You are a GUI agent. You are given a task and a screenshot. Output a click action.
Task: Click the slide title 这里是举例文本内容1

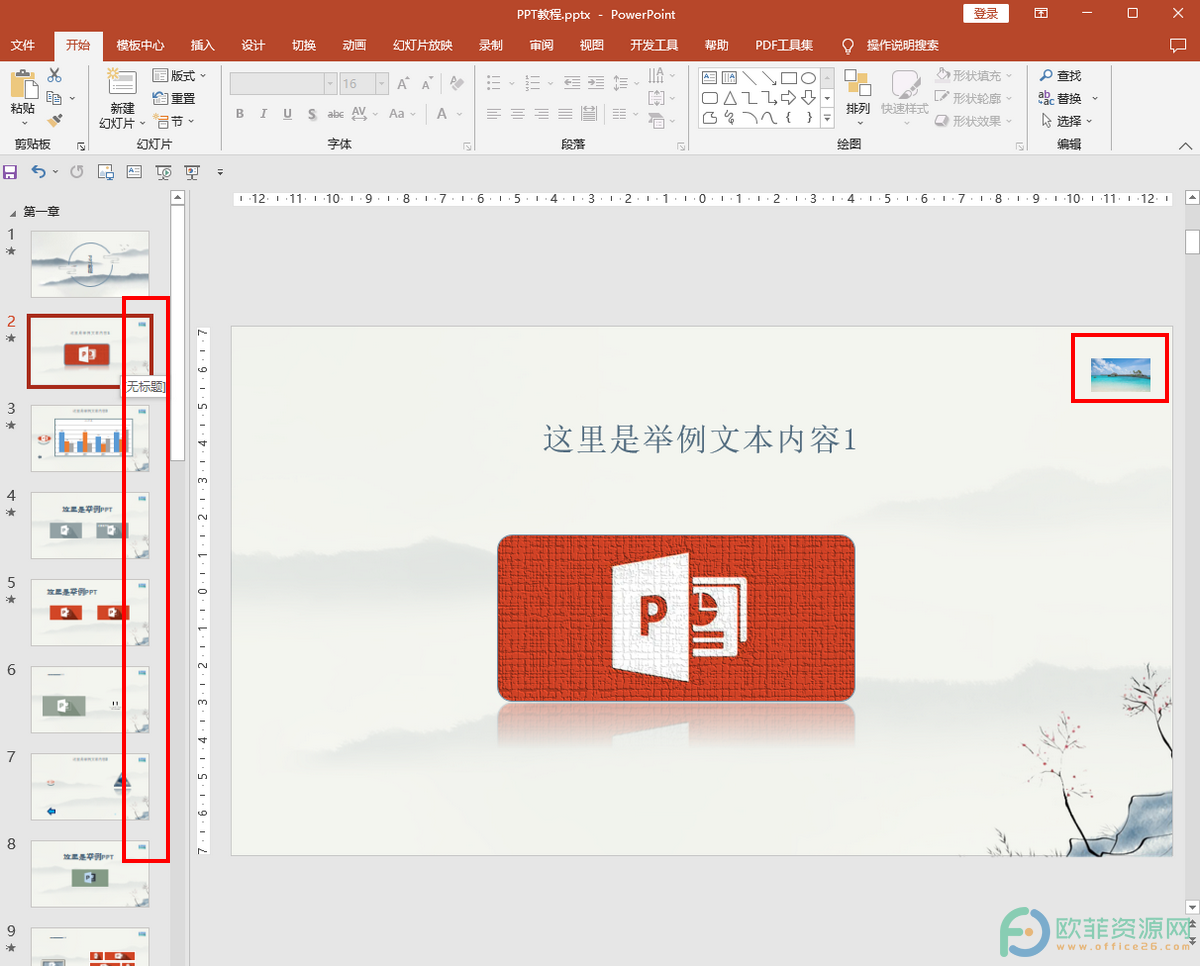[x=700, y=439]
